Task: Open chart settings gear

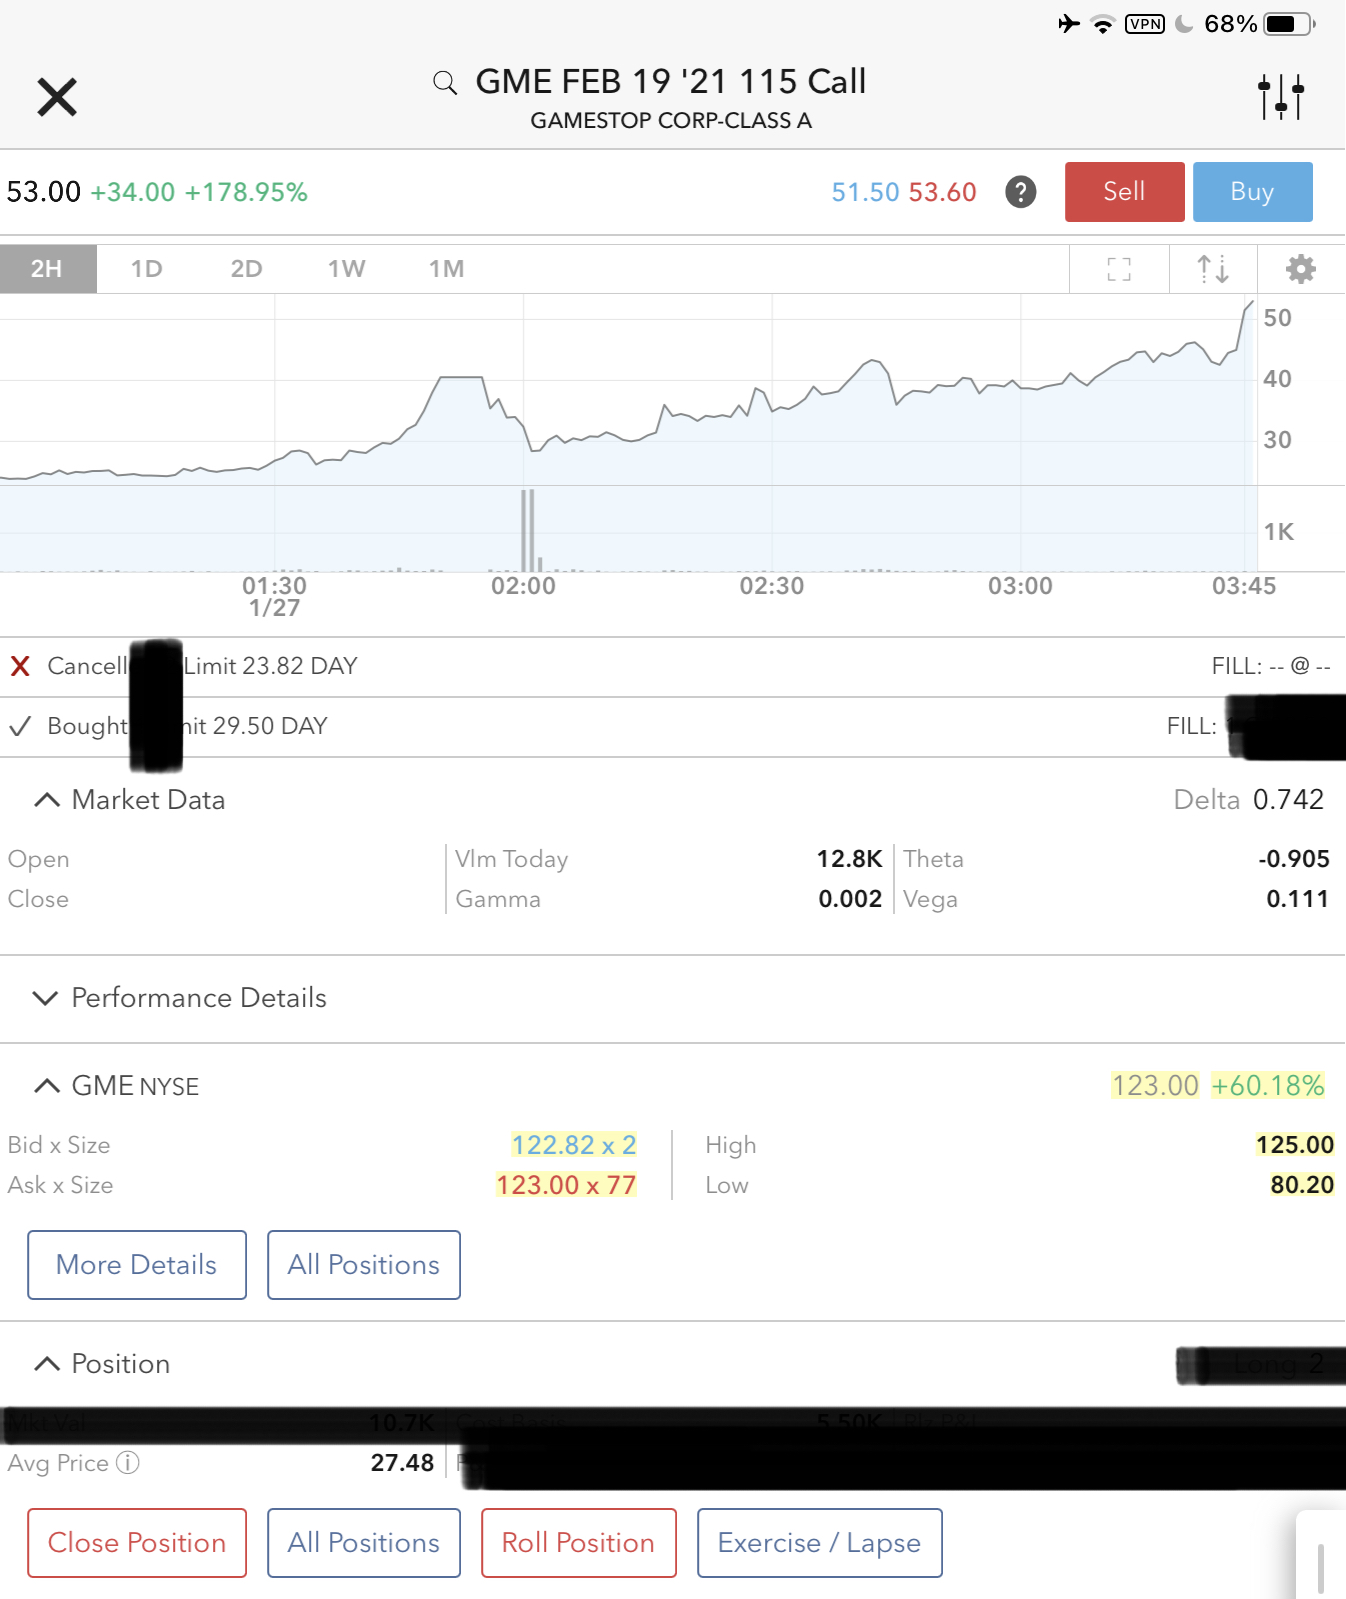Action: [1300, 269]
